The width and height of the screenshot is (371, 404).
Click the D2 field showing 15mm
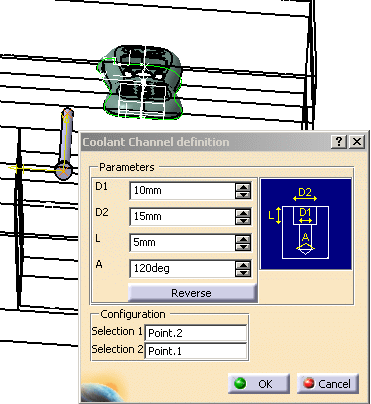(182, 217)
